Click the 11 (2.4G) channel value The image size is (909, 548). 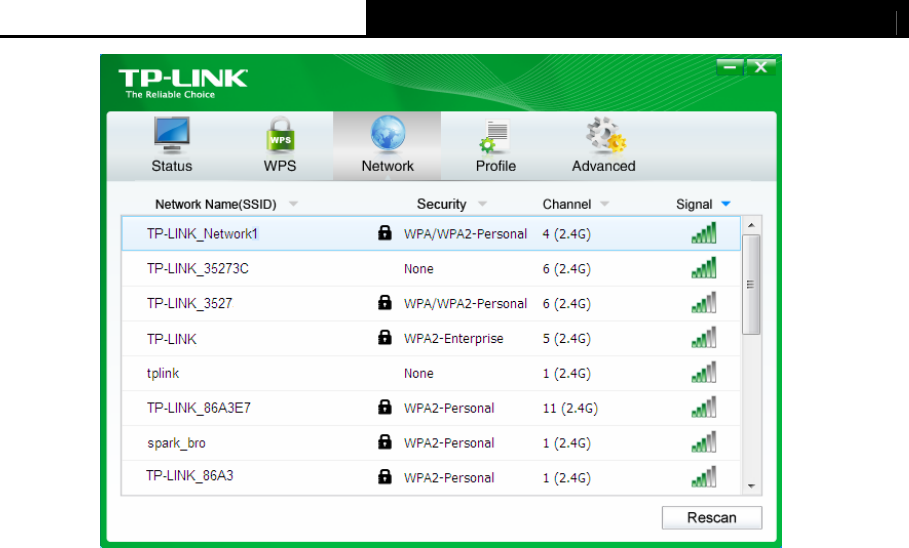pyautogui.click(x=570, y=408)
